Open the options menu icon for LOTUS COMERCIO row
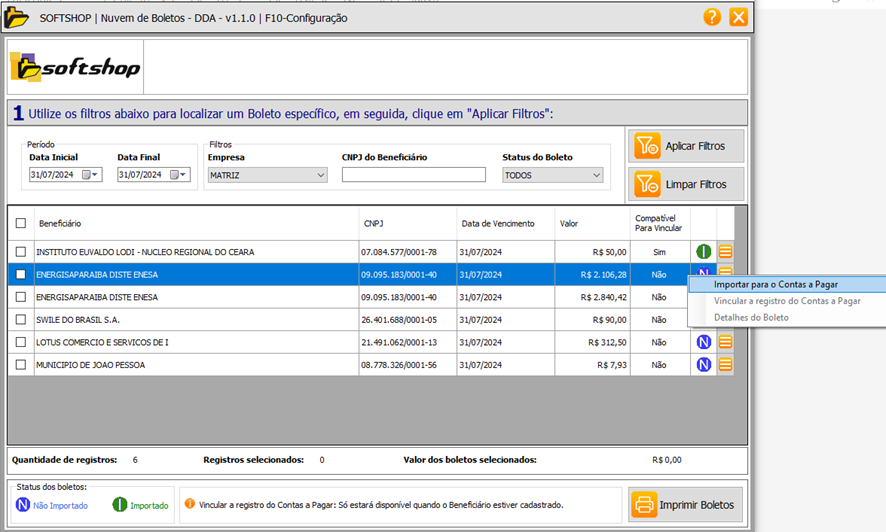 coord(726,342)
